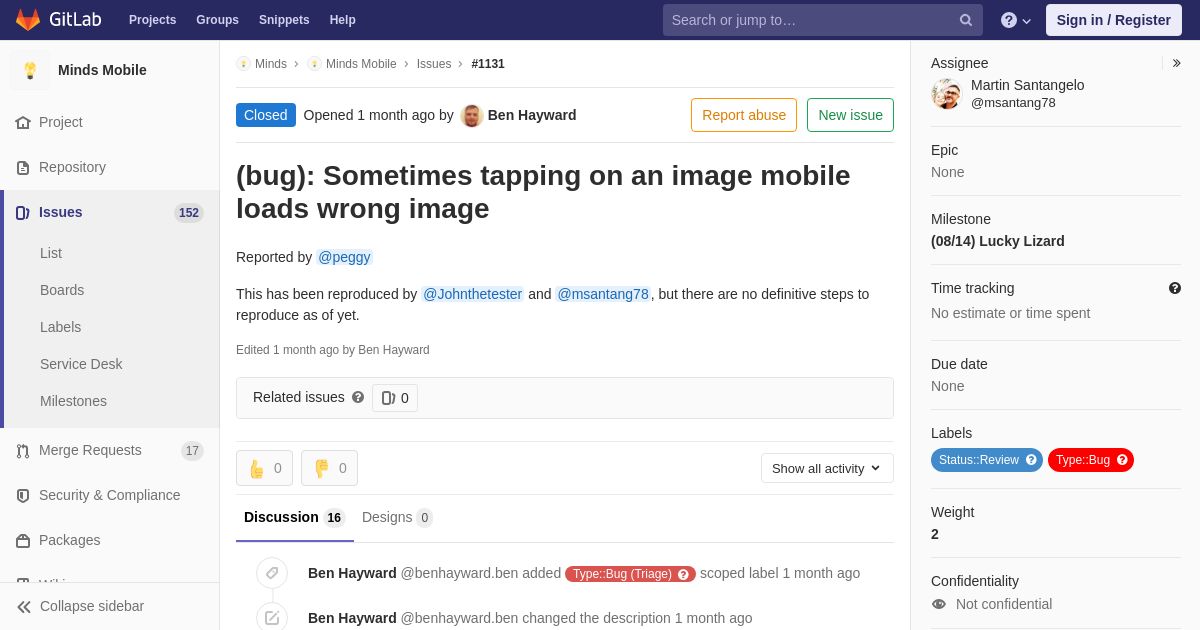Open the @peggy user mention link

click(344, 257)
